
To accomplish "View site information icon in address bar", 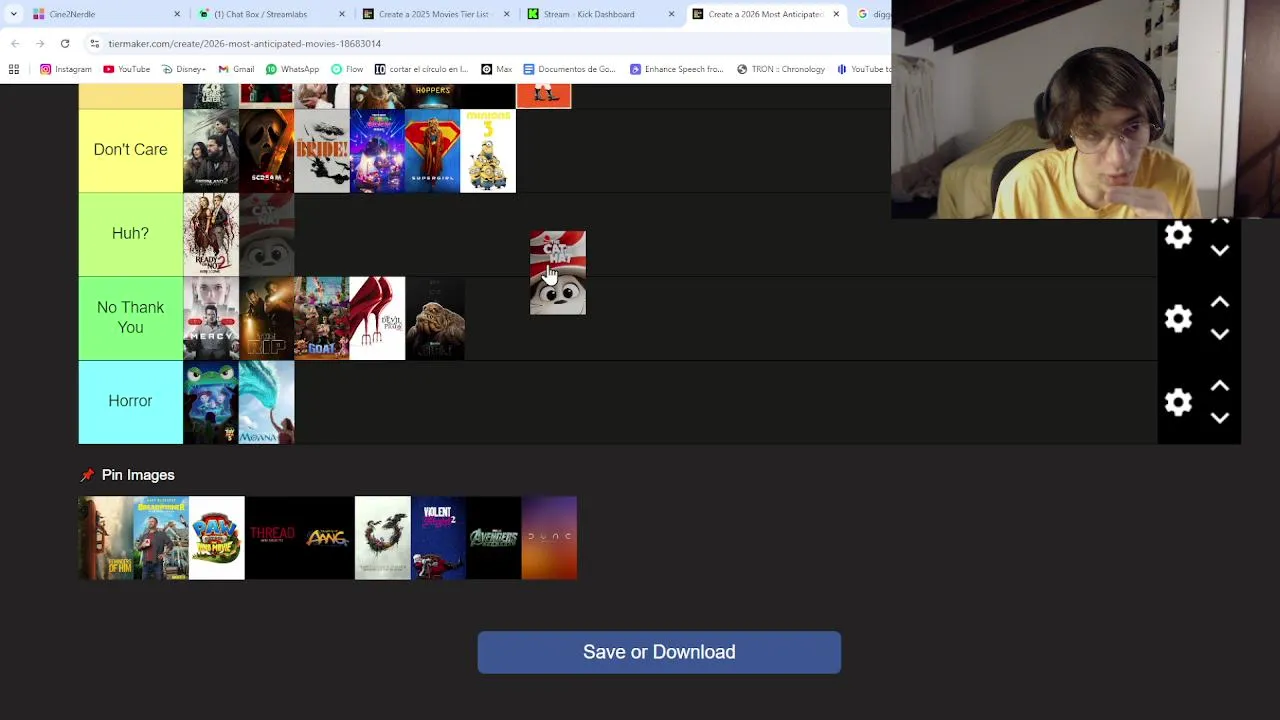I will pyautogui.click(x=94, y=43).
